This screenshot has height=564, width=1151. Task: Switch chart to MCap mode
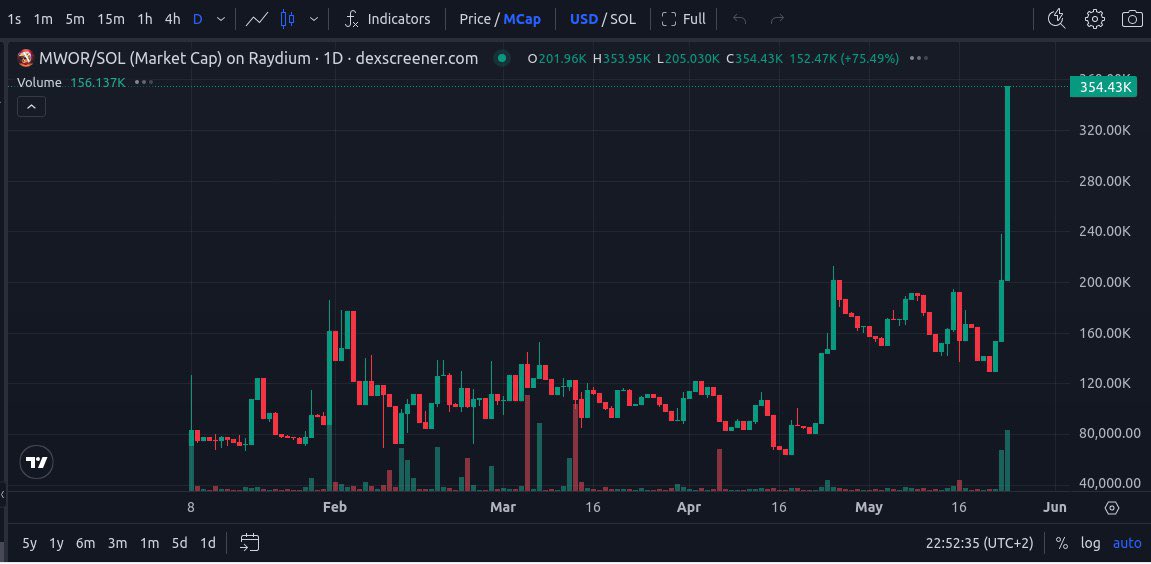coord(522,19)
